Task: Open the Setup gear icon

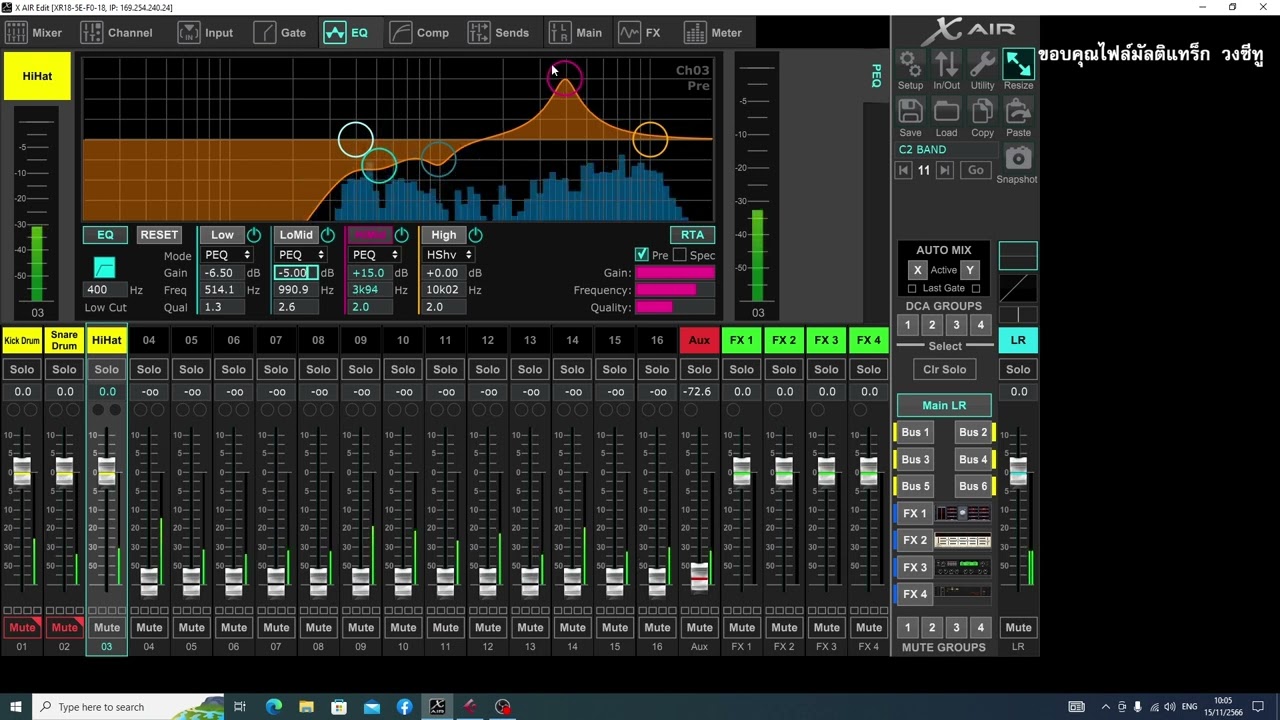Action: click(x=910, y=64)
